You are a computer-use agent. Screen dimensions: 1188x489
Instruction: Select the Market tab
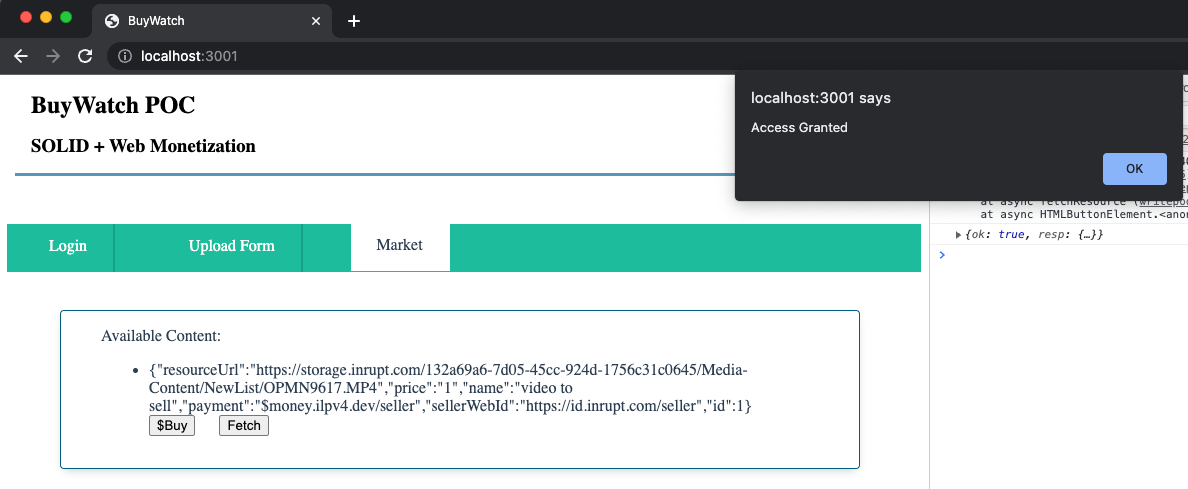tap(400, 246)
